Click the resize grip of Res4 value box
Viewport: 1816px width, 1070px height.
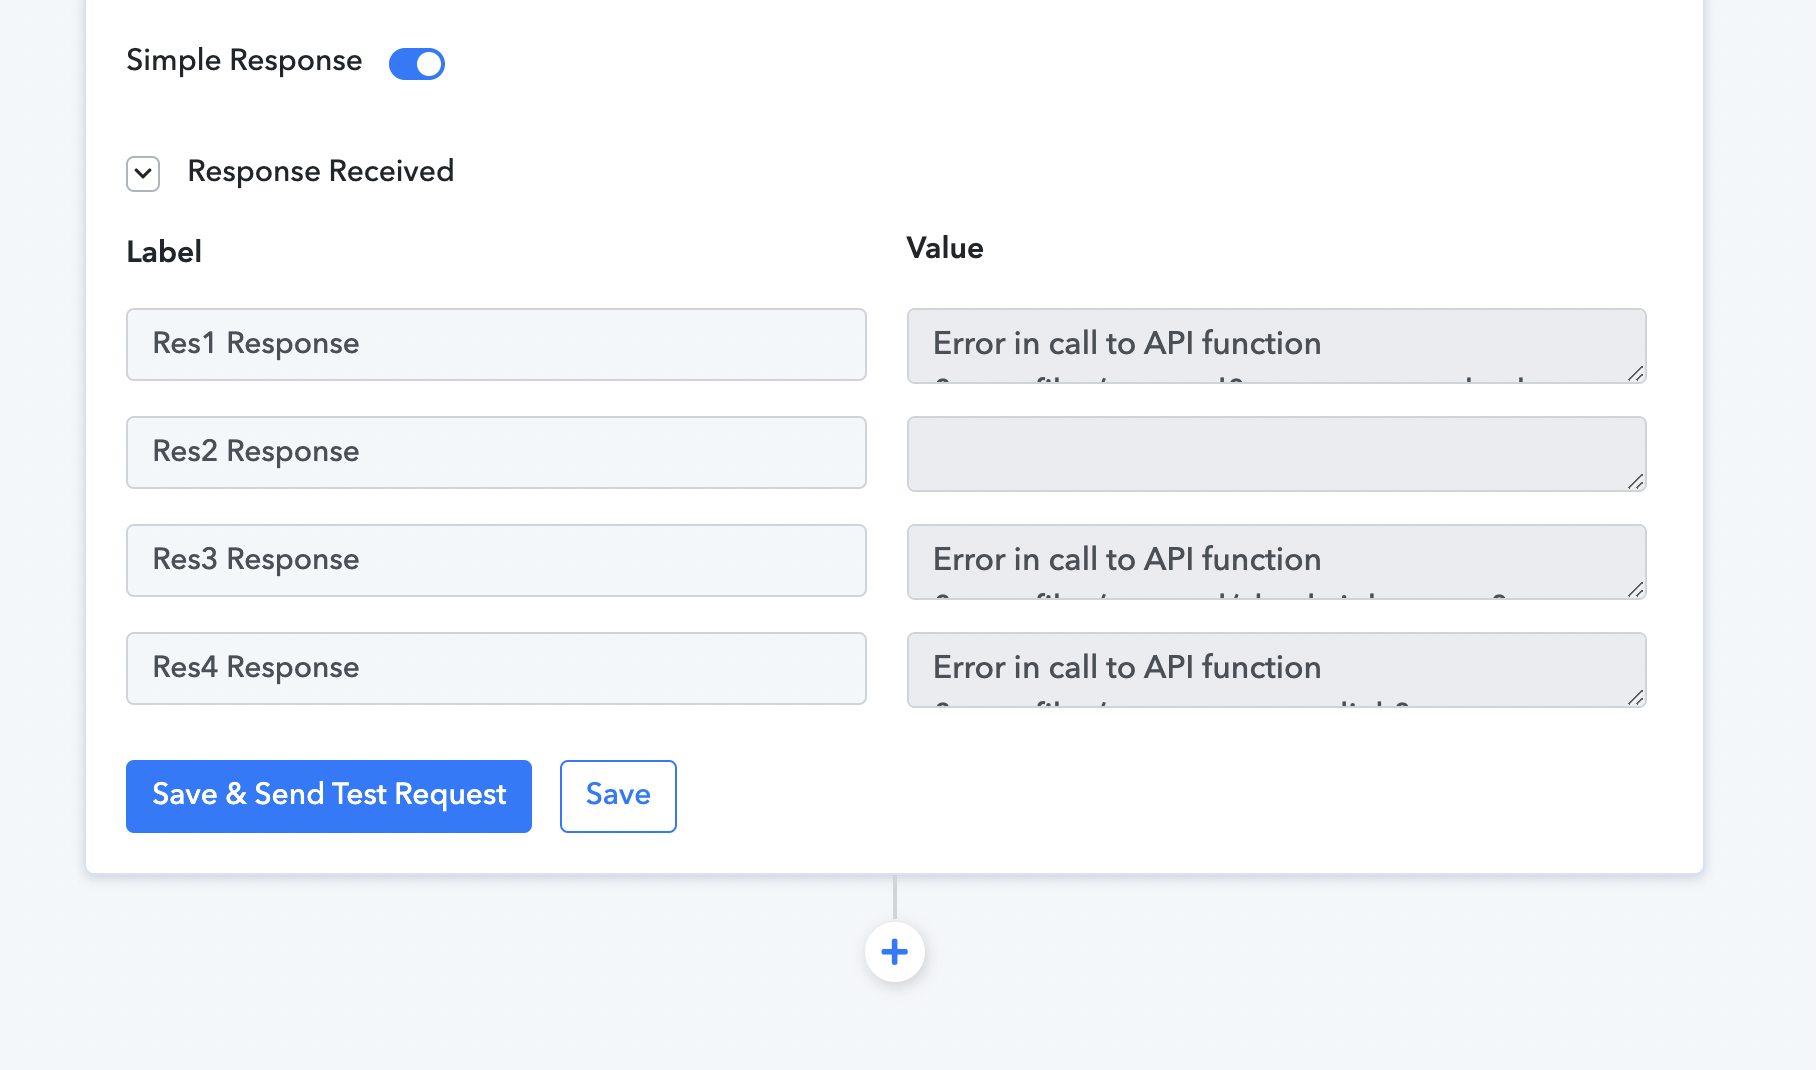coord(1635,697)
